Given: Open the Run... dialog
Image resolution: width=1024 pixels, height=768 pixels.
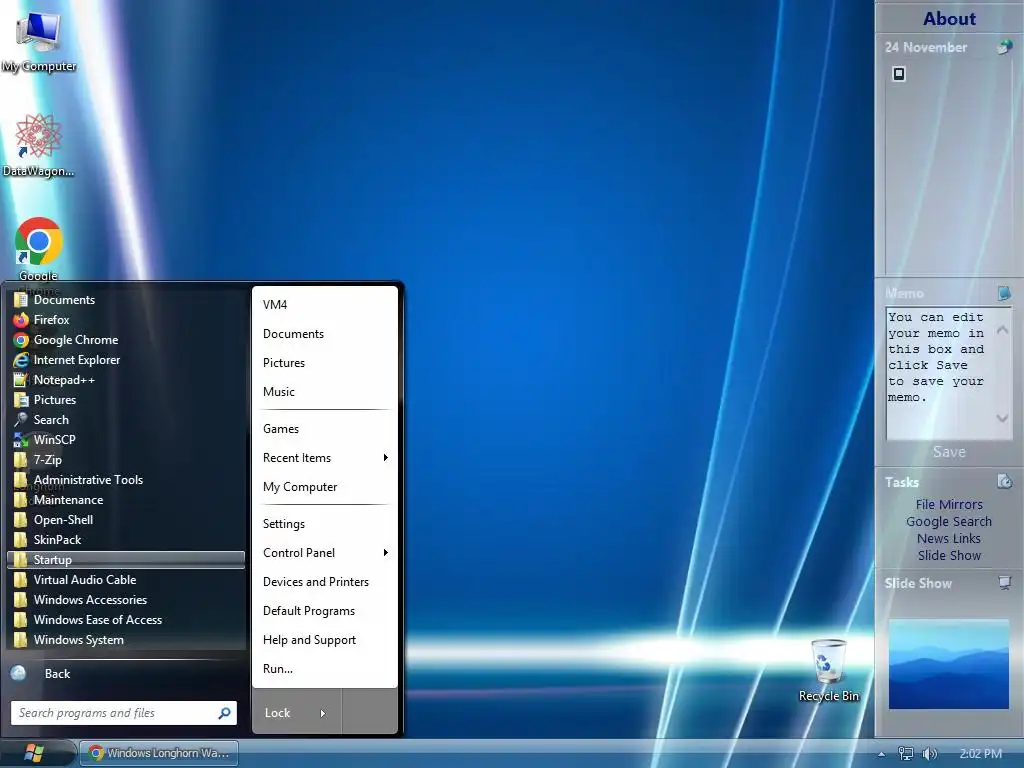Looking at the screenshot, I should [x=325, y=669].
